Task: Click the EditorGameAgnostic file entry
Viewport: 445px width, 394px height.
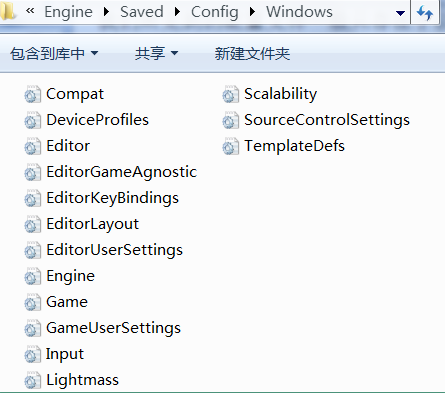Action: (110, 172)
